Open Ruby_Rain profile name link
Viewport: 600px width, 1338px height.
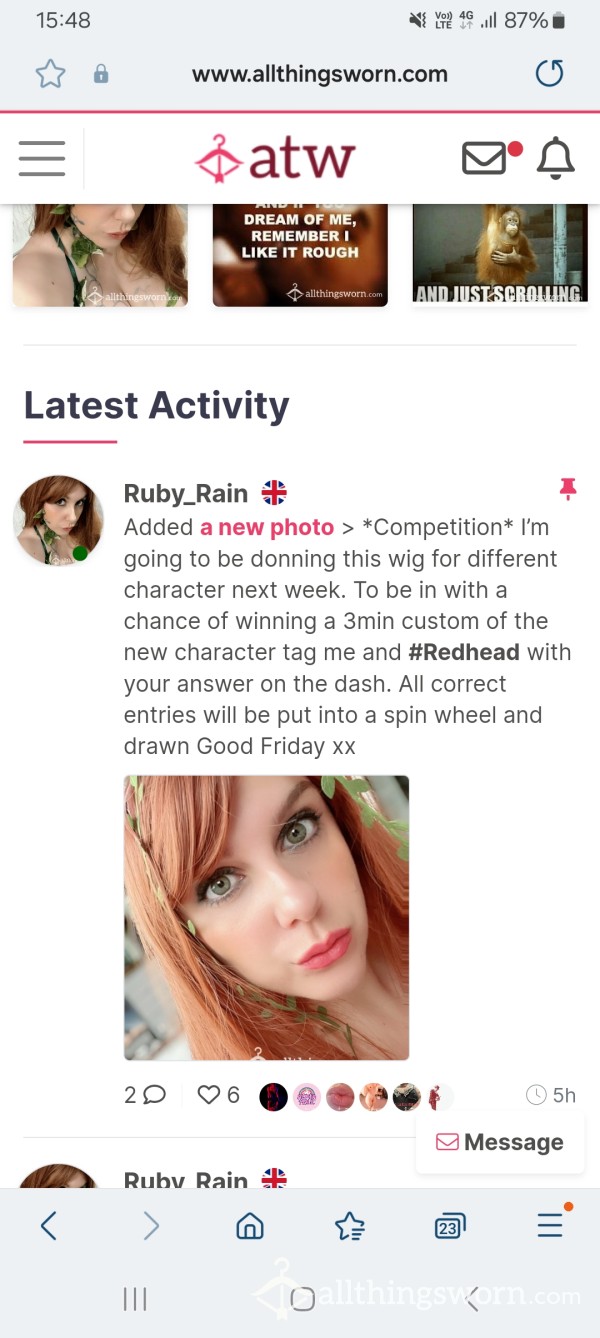pyautogui.click(x=186, y=493)
